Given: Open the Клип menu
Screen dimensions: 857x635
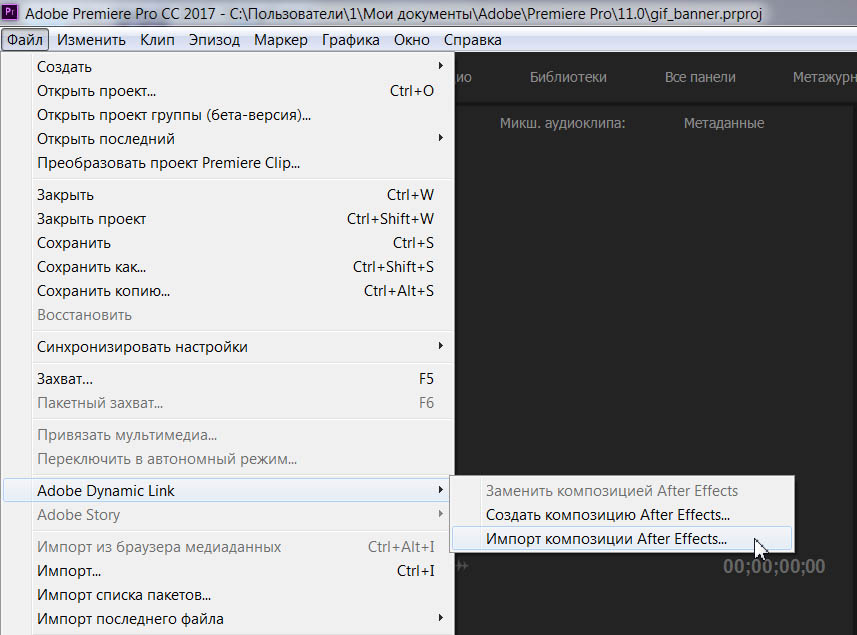Looking at the screenshot, I should click(x=157, y=40).
